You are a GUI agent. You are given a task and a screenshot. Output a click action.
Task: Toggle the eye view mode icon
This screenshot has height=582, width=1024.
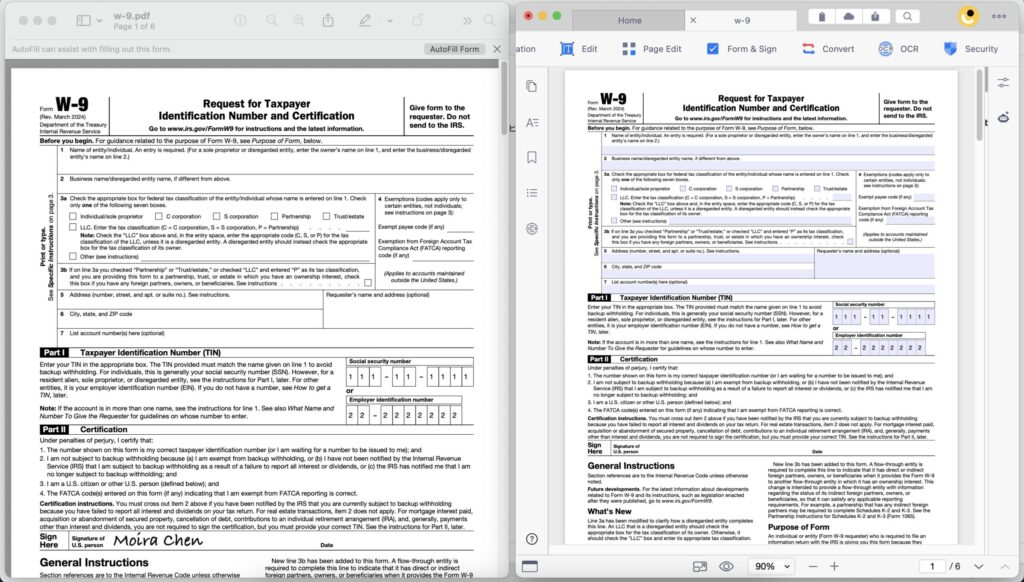(x=726, y=566)
